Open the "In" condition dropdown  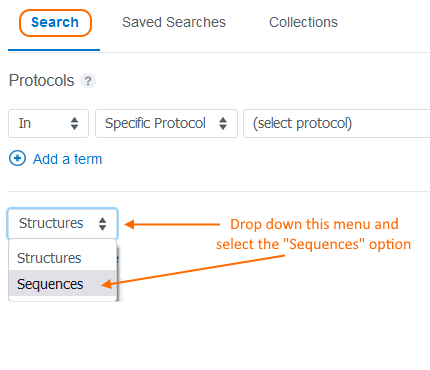48,123
